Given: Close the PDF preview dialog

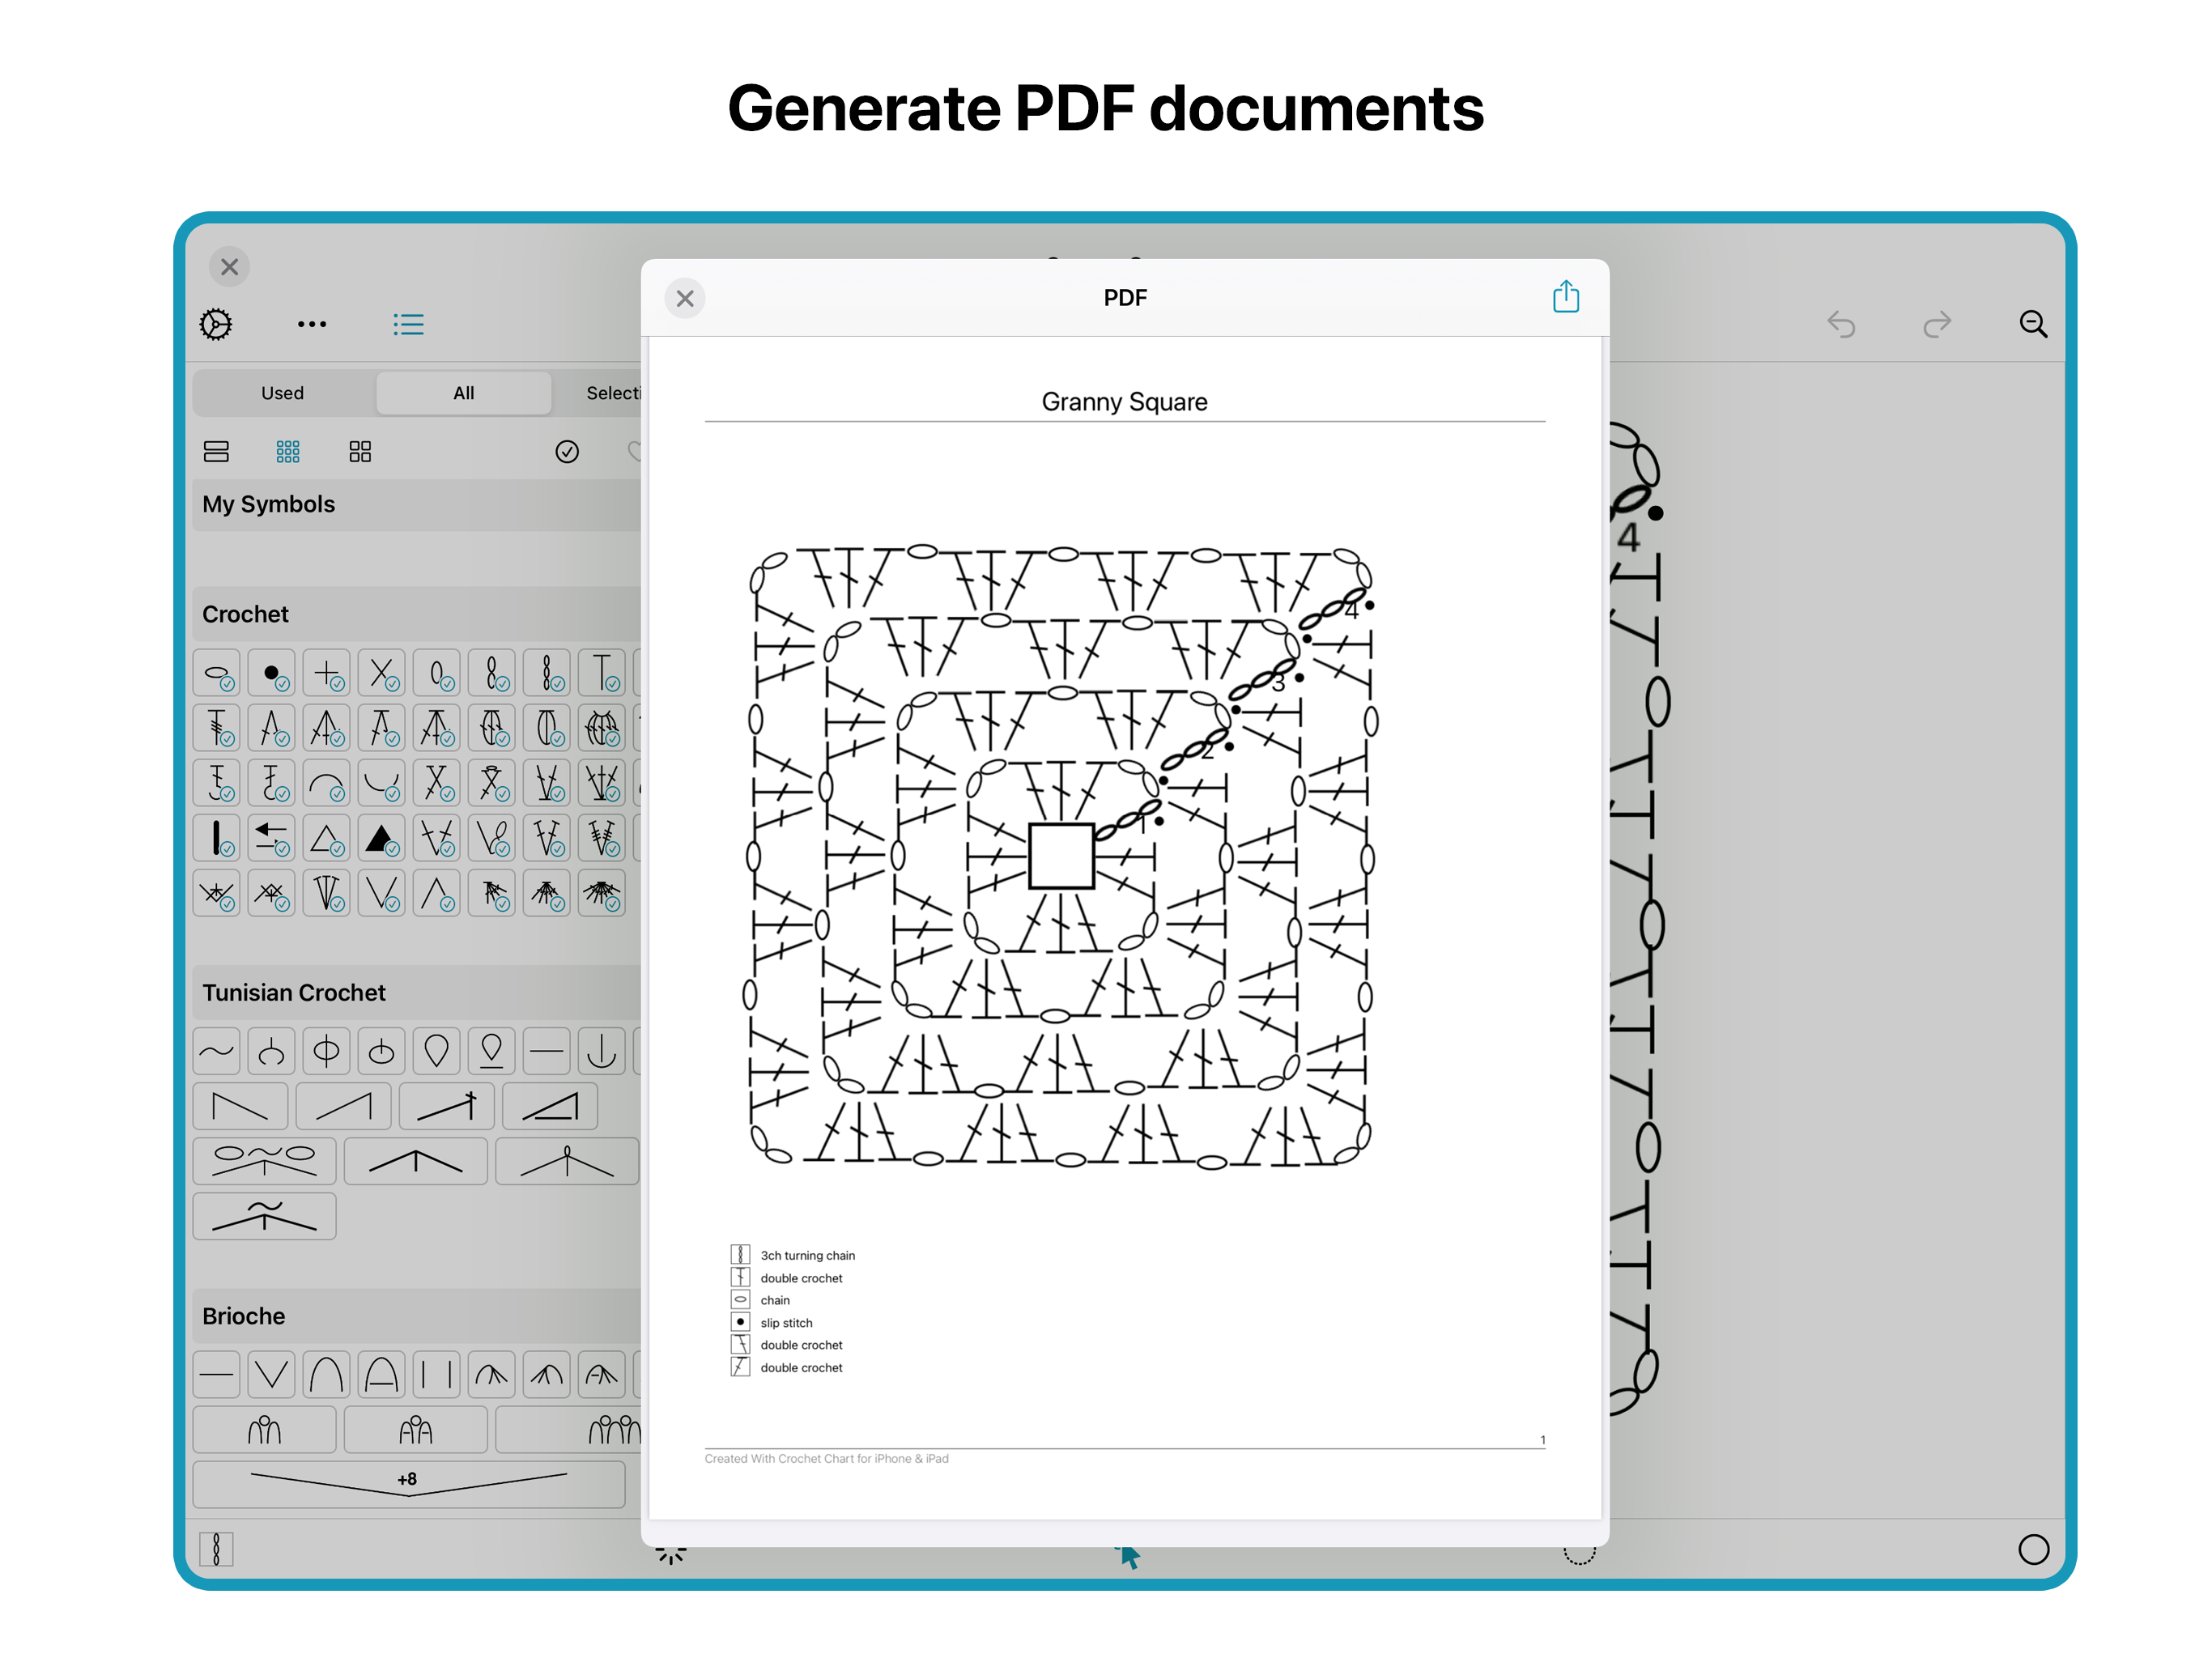Looking at the screenshot, I should click(685, 298).
